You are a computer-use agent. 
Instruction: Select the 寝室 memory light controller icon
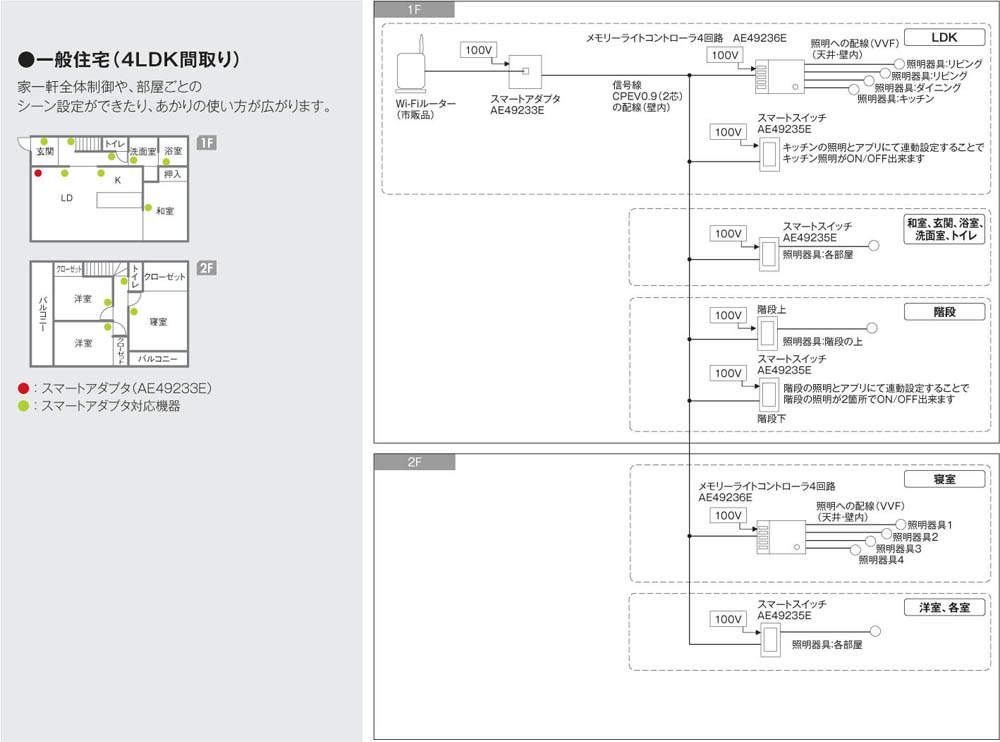(781, 536)
